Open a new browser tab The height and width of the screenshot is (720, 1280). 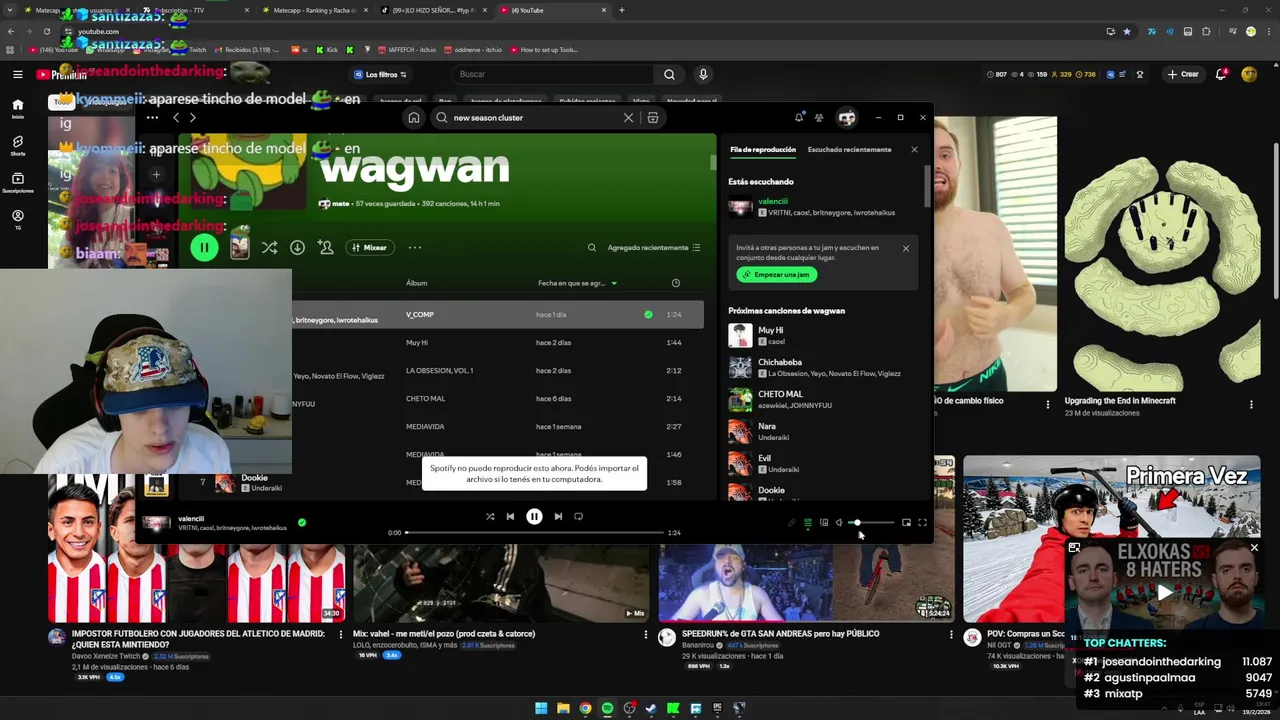pos(621,10)
